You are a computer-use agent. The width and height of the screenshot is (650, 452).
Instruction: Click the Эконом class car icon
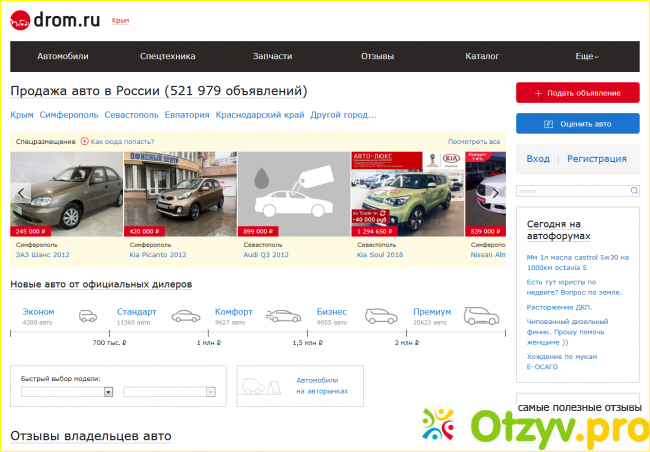click(88, 317)
